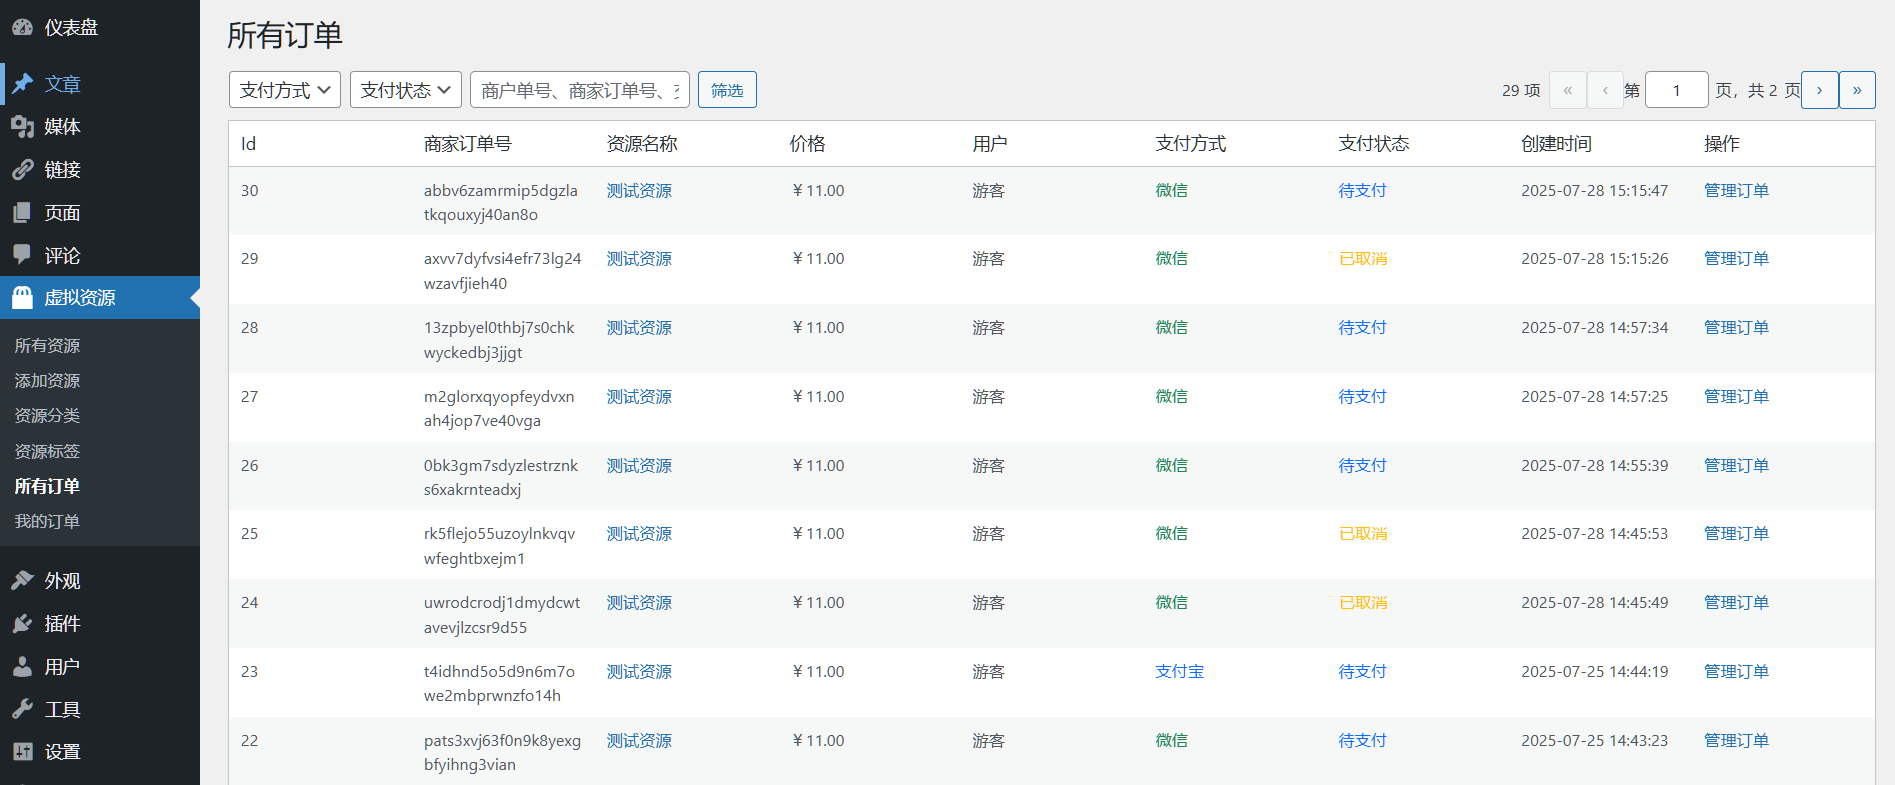1895x785 pixels.
Task: Click the 筛选 filter button
Action: pyautogui.click(x=727, y=90)
